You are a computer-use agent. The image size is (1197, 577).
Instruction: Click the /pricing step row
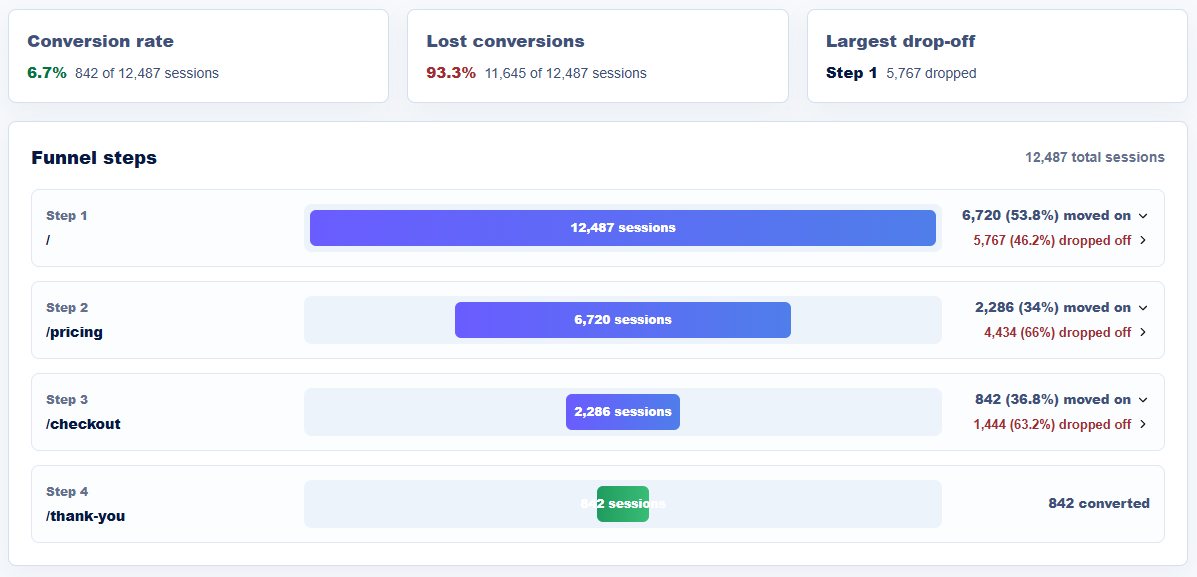click(598, 320)
